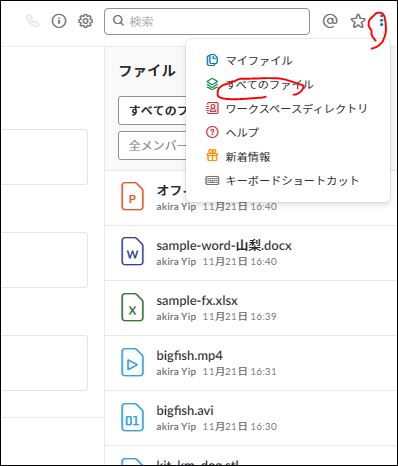Open the 全メンバー member filter dropdown
This screenshot has height=466, width=398.
point(153,146)
